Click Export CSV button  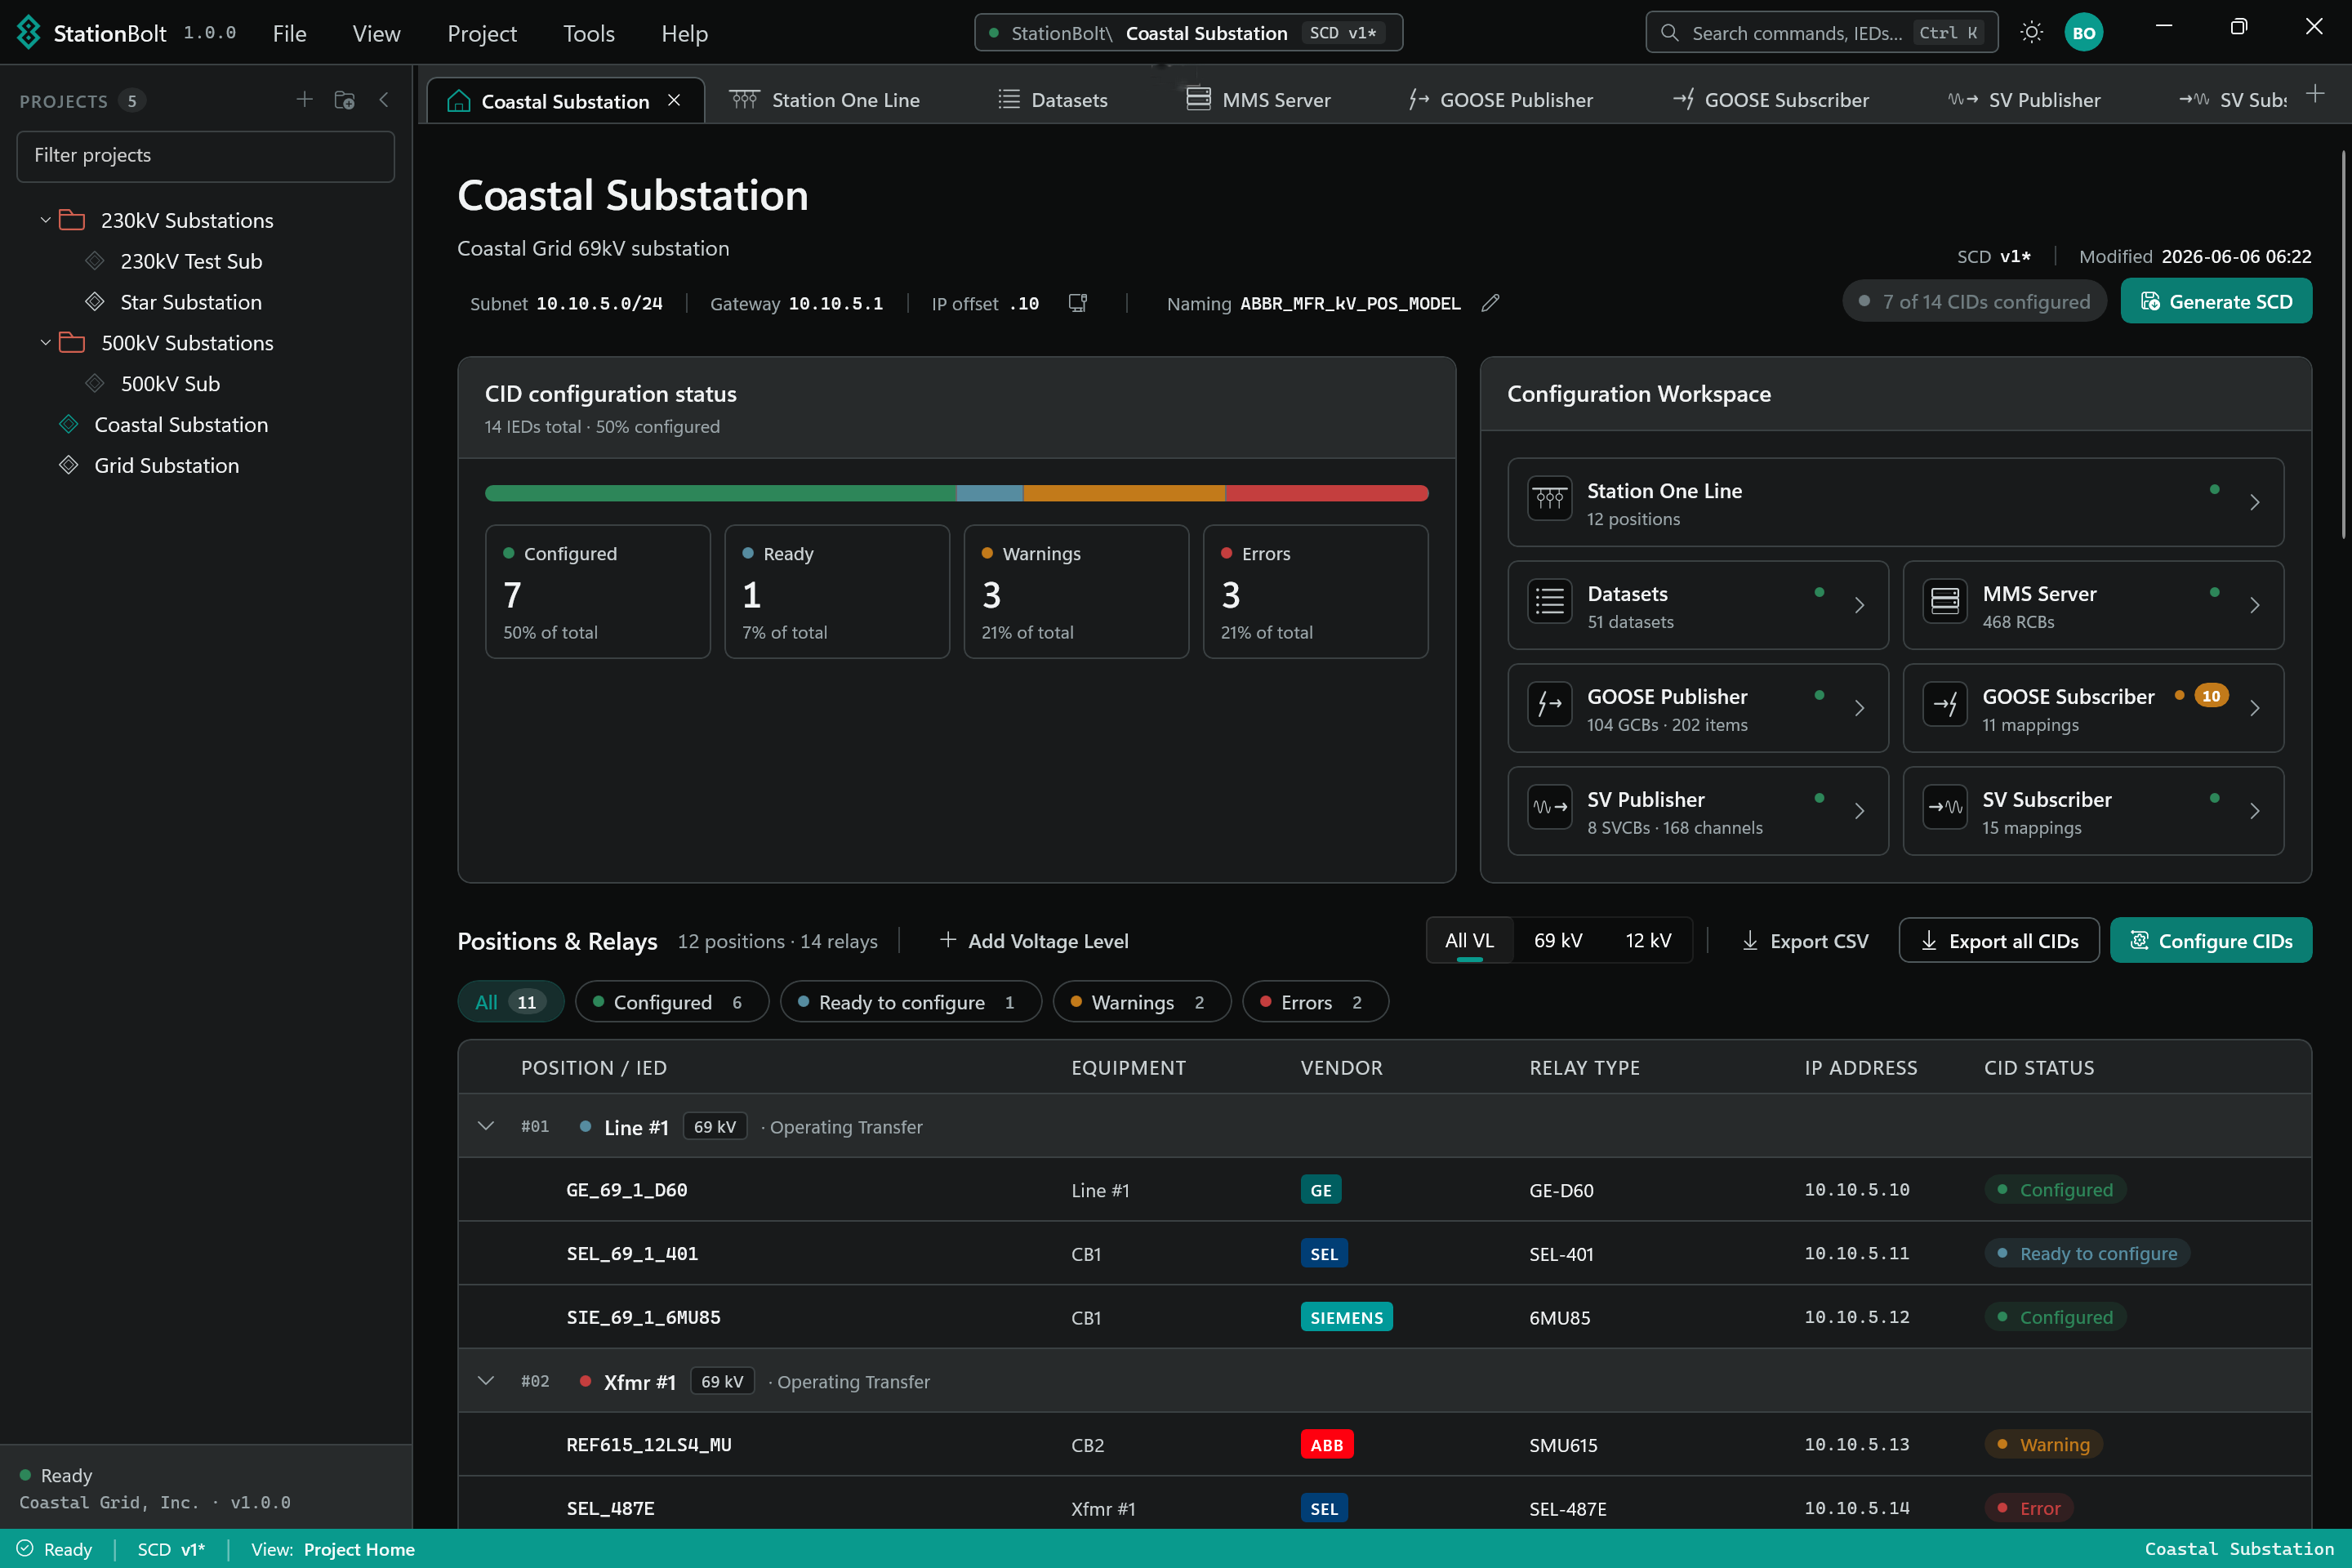tap(1804, 941)
